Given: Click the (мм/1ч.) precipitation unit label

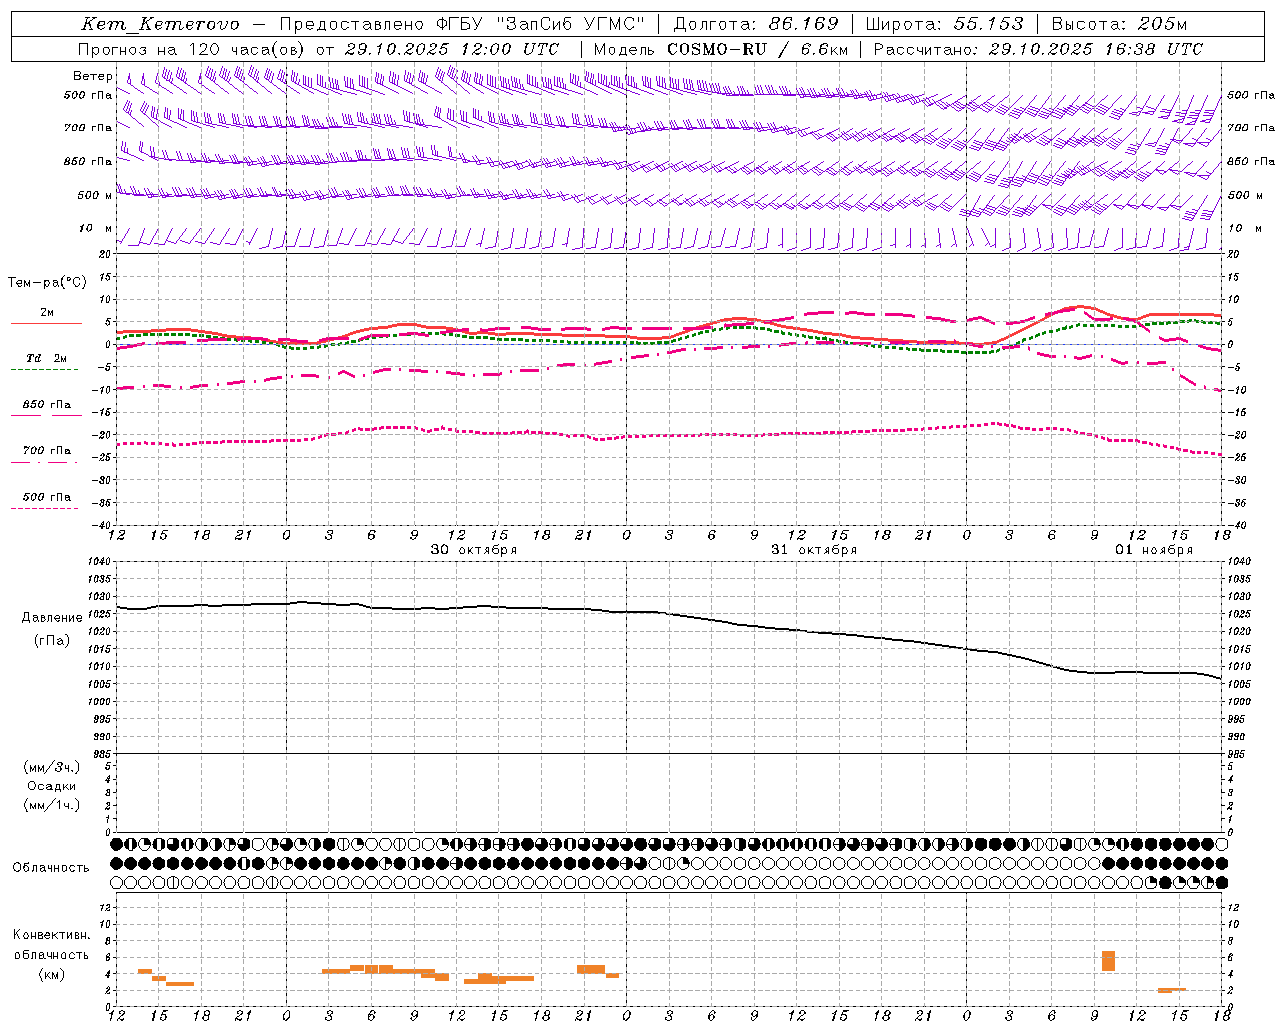Looking at the screenshot, I should (51, 805).
